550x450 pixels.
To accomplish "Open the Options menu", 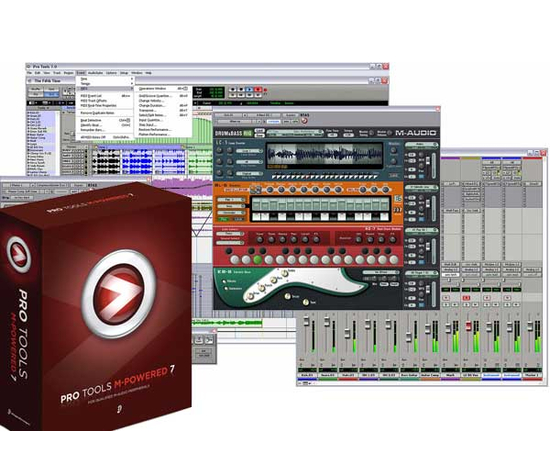I will [x=112, y=73].
